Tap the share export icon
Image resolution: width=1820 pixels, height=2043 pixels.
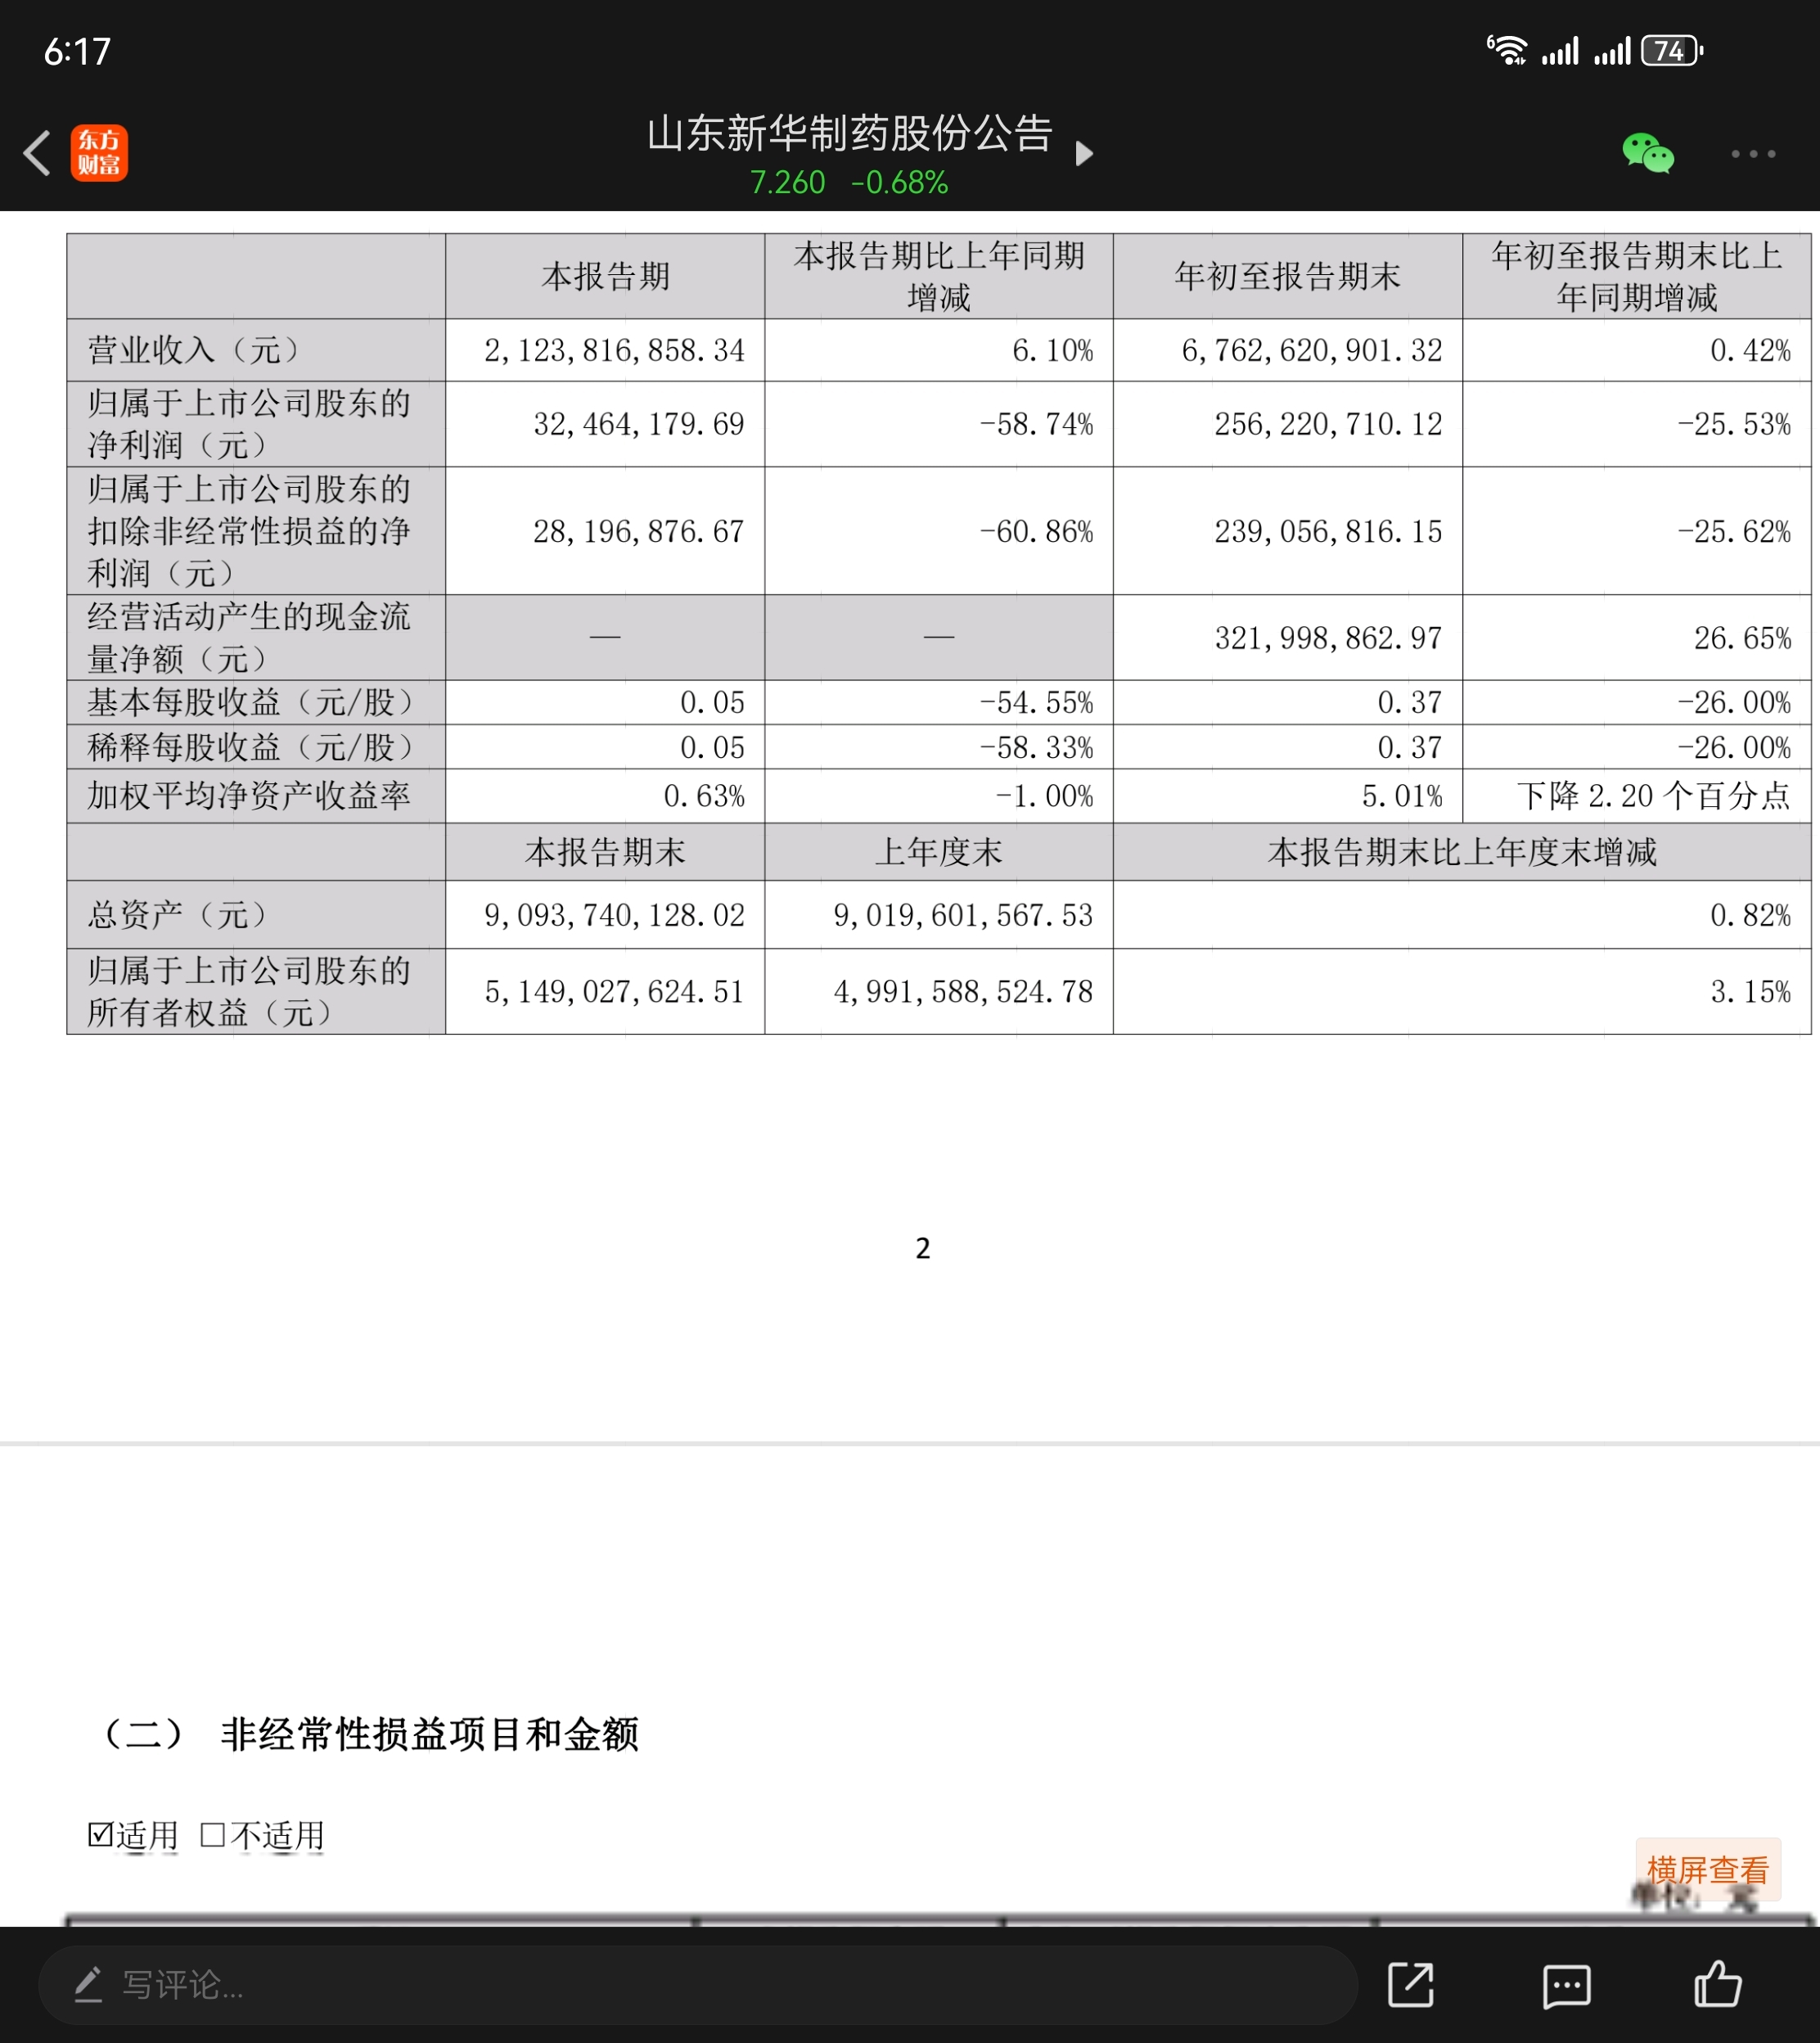point(1410,1984)
